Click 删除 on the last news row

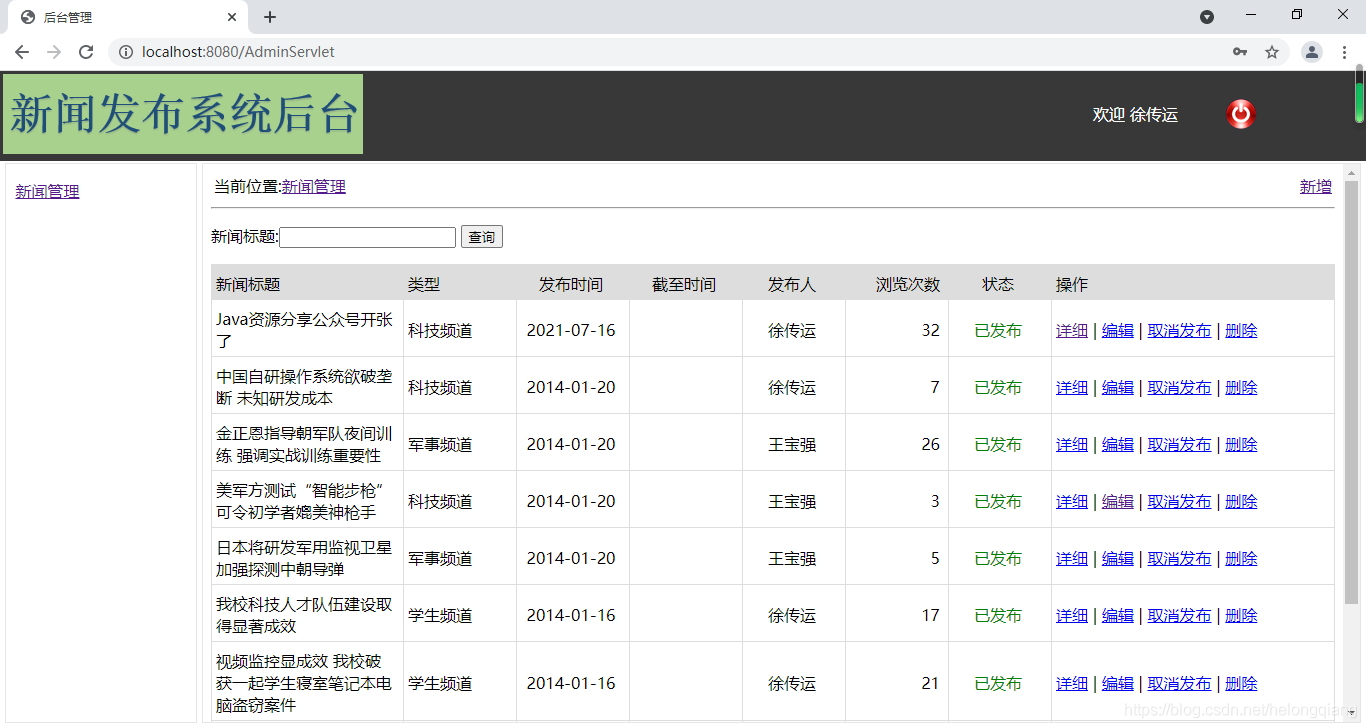[1240, 682]
